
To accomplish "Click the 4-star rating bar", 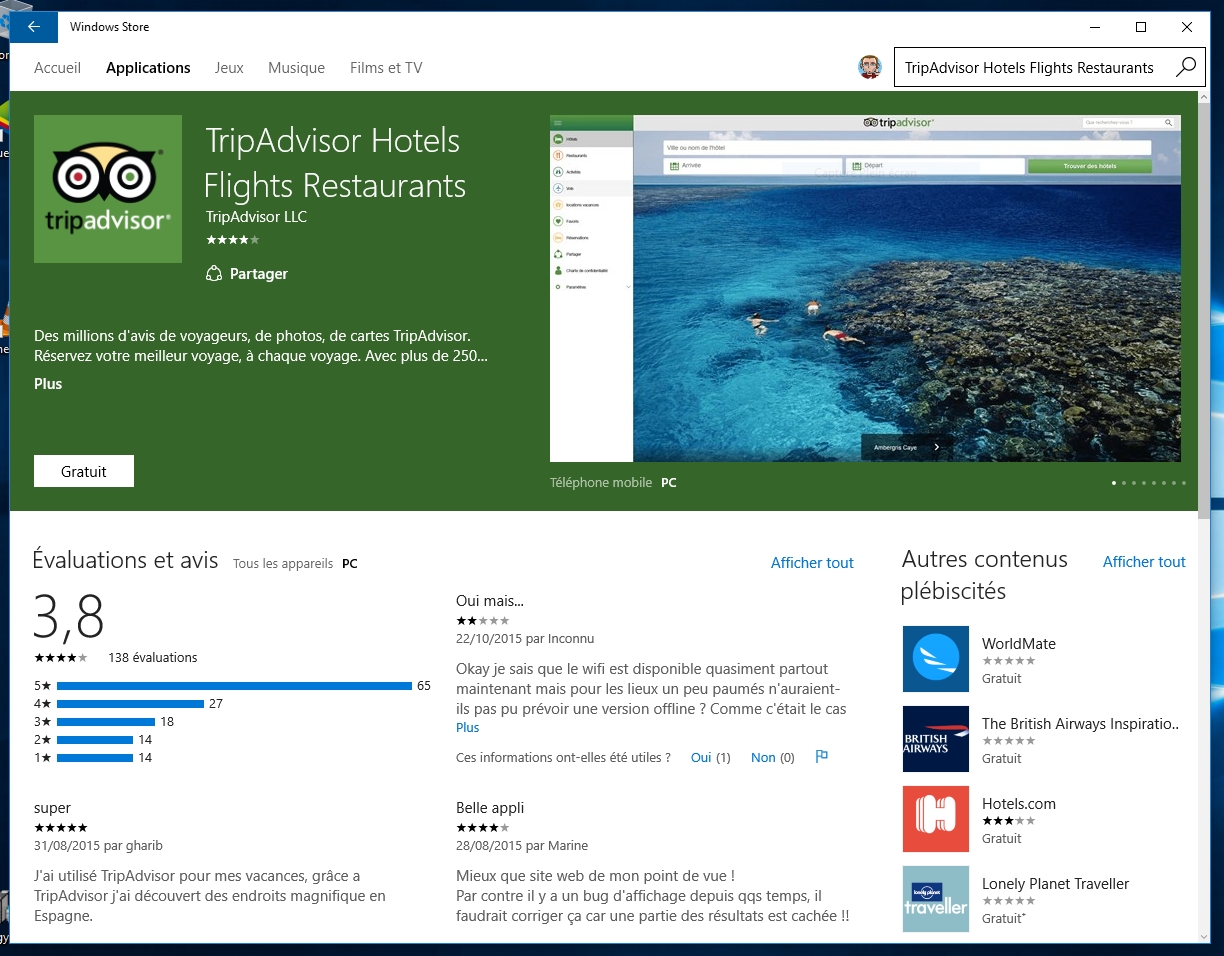I will click(130, 704).
